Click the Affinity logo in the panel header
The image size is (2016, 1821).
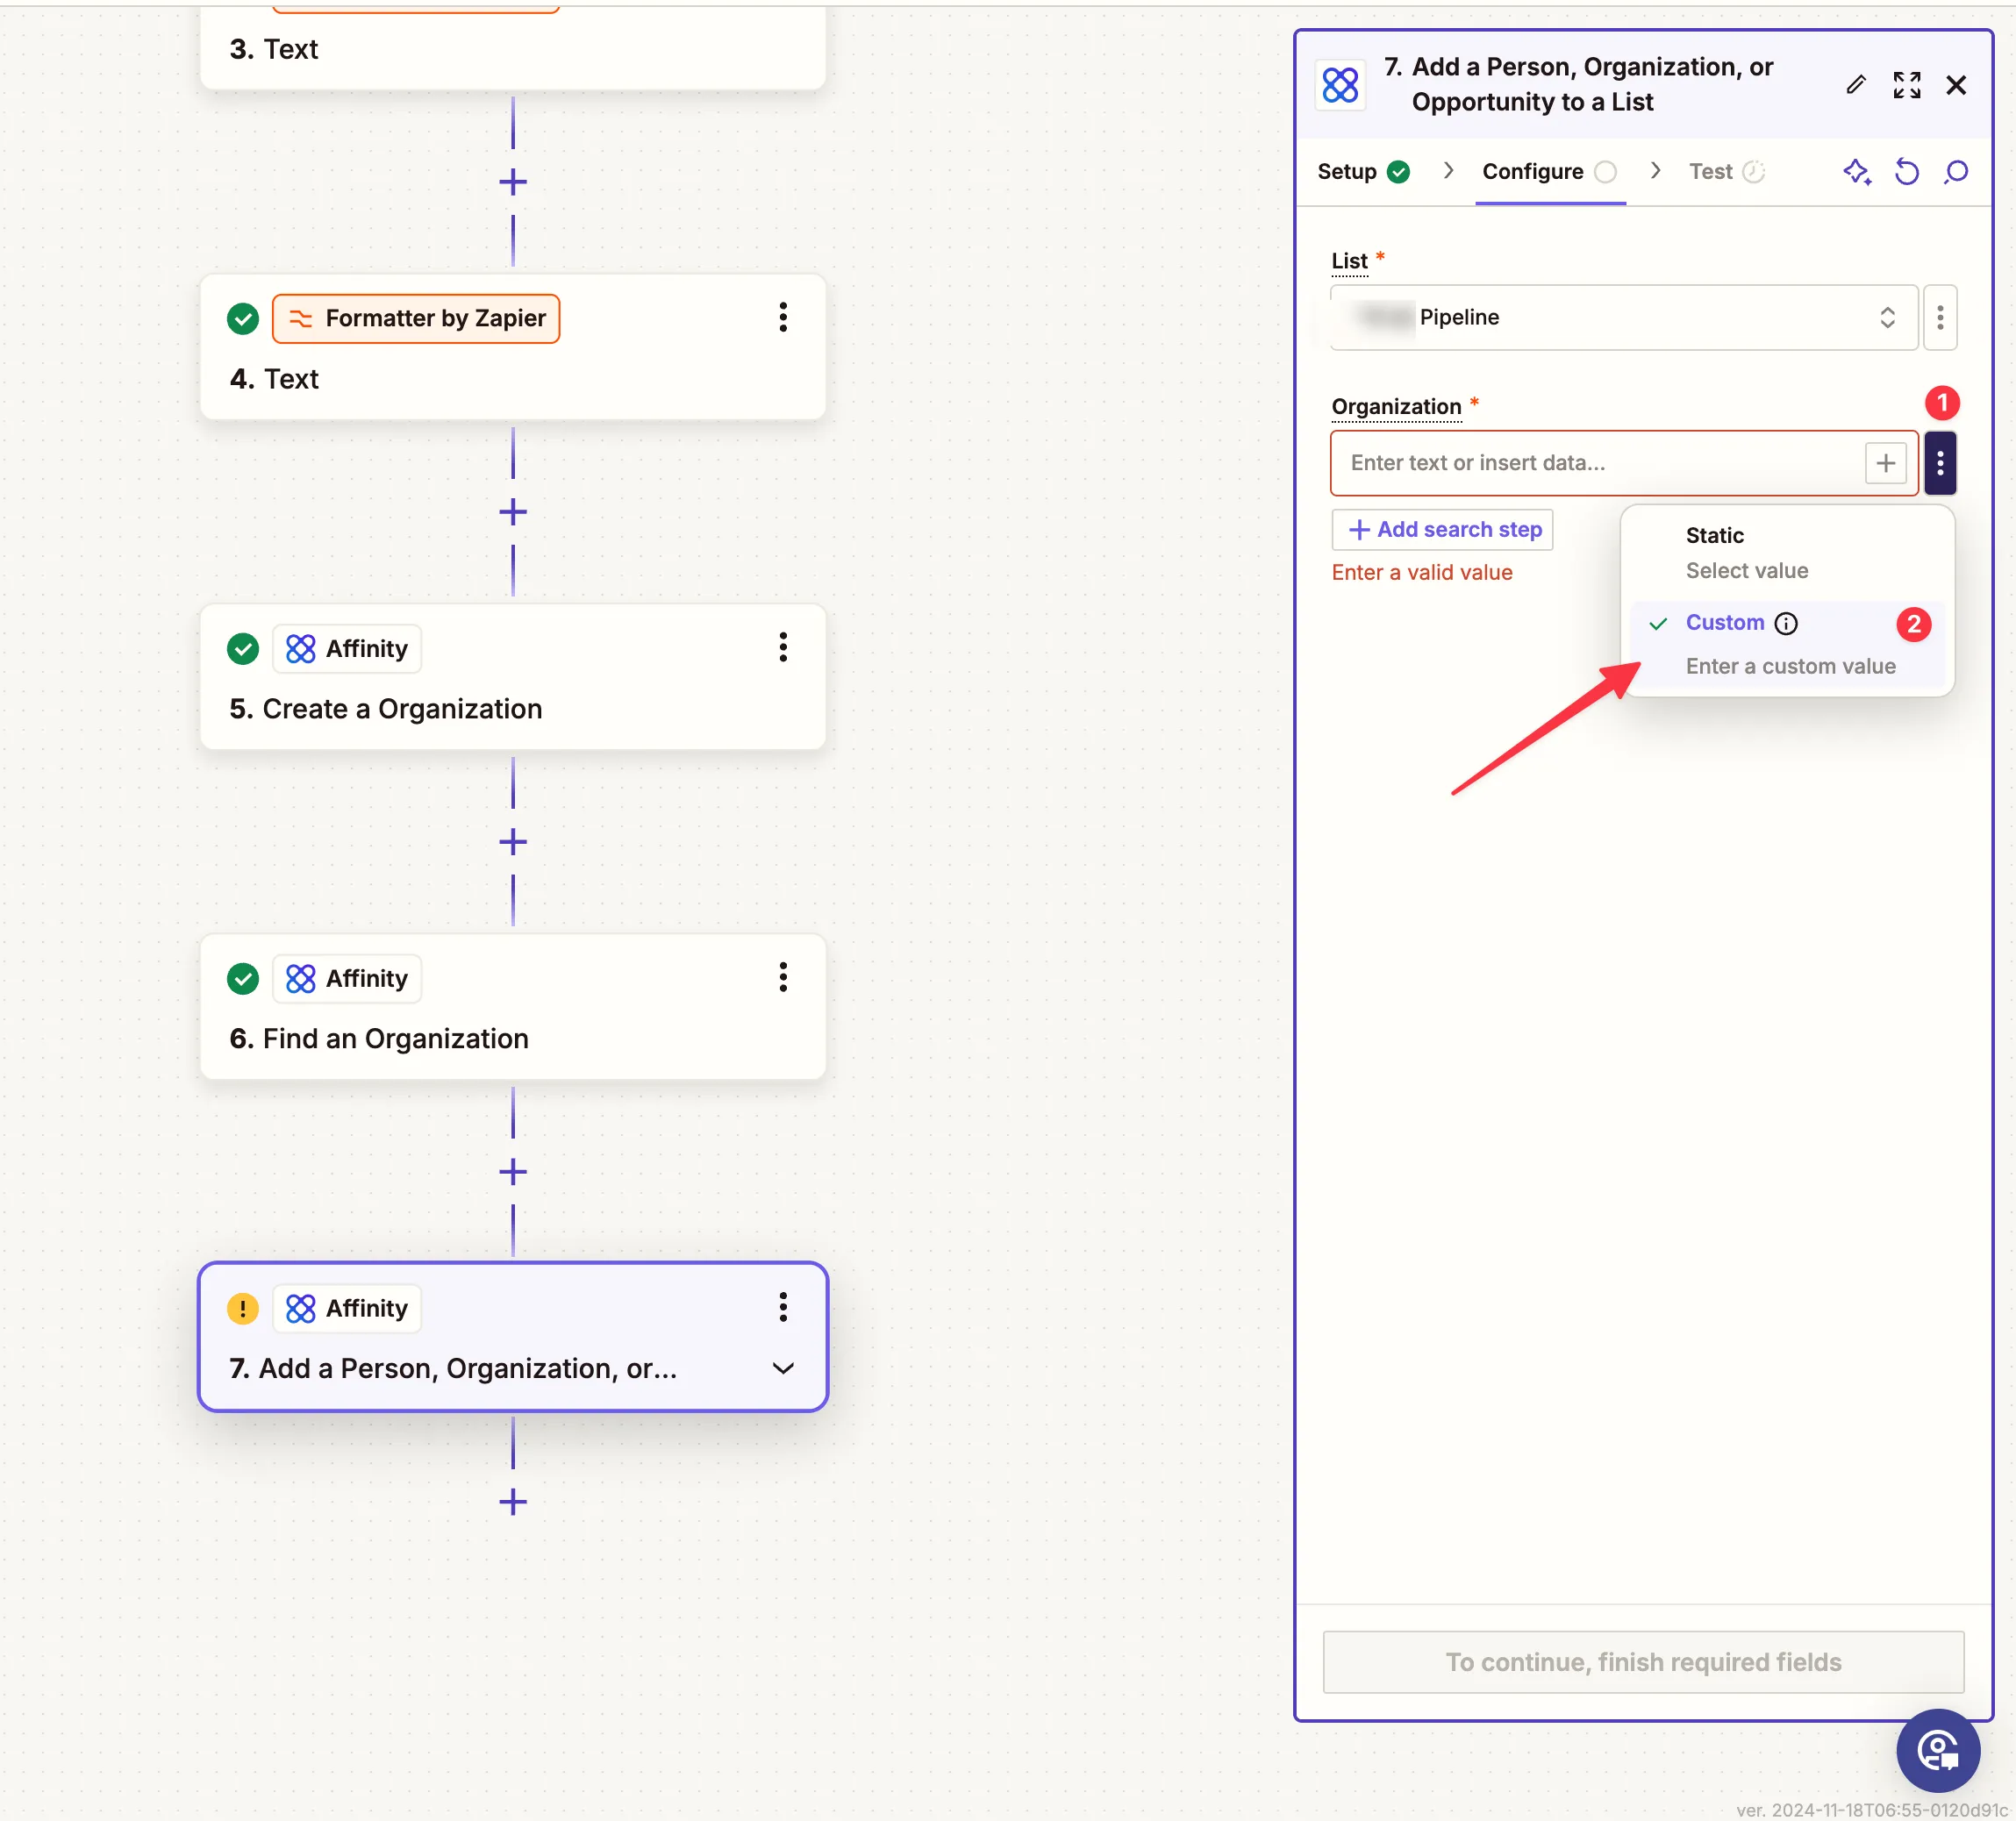pos(1340,85)
